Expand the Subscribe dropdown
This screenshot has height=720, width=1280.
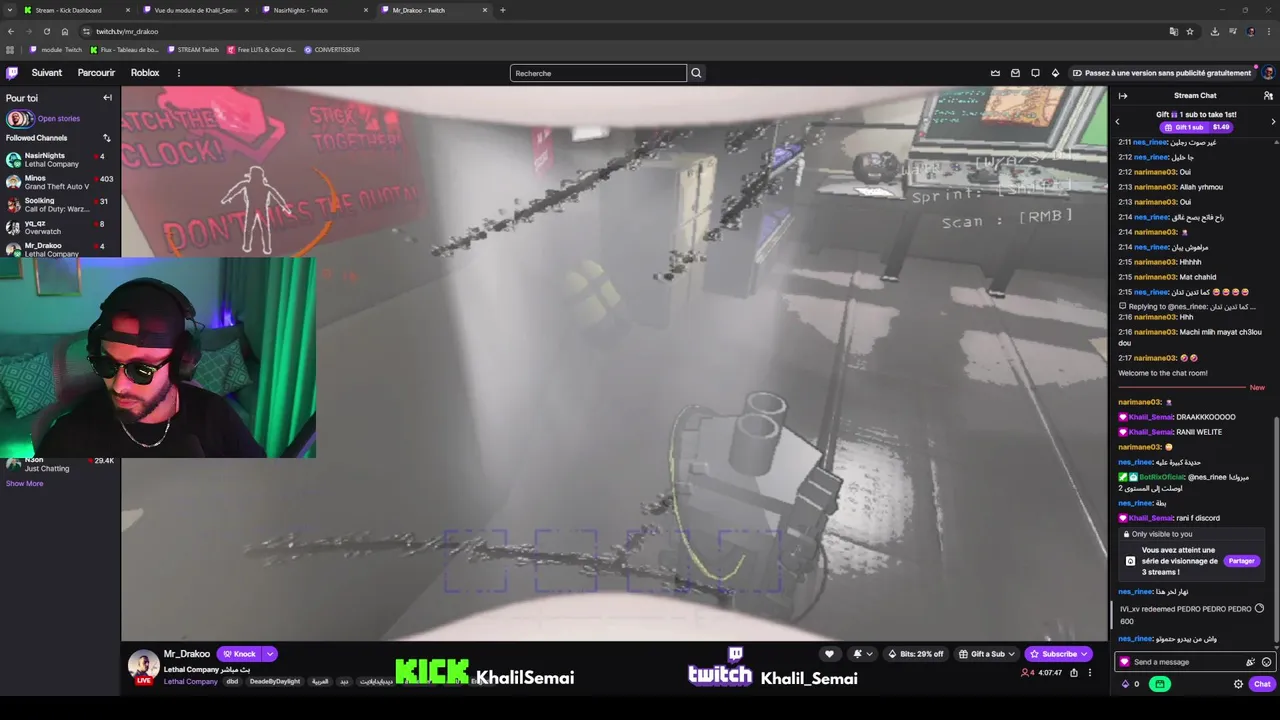pyautogui.click(x=1084, y=654)
